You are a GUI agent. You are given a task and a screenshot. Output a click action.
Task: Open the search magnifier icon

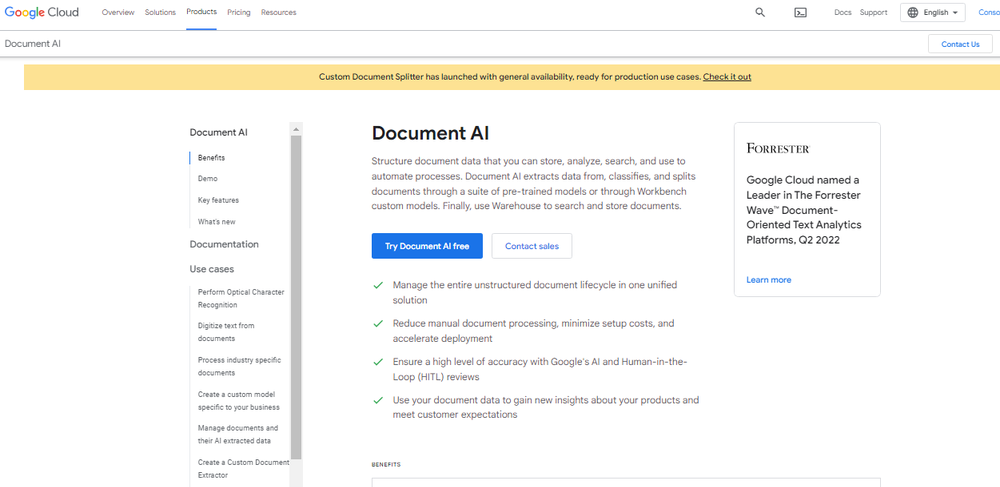(760, 12)
